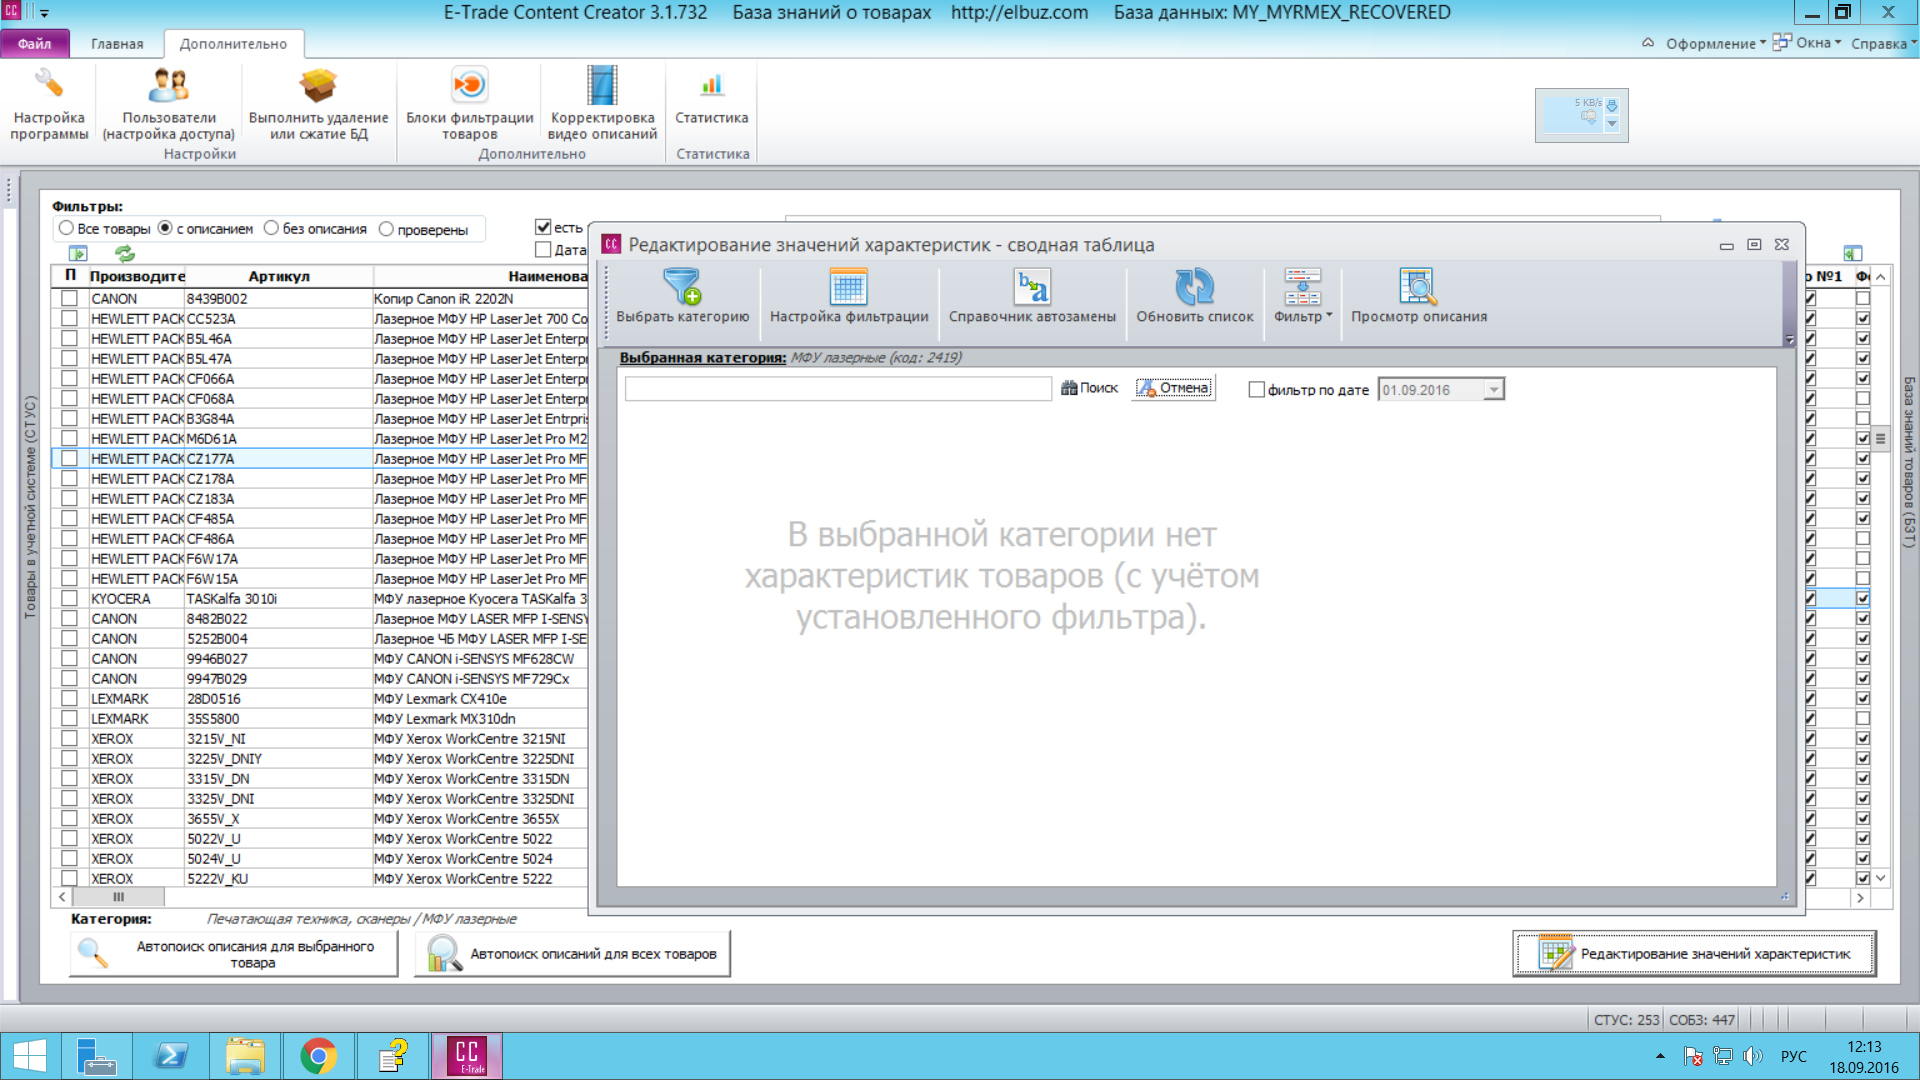Image resolution: width=1920 pixels, height=1080 pixels.
Task: Click the Поиск button in the dialog
Action: tap(1089, 388)
